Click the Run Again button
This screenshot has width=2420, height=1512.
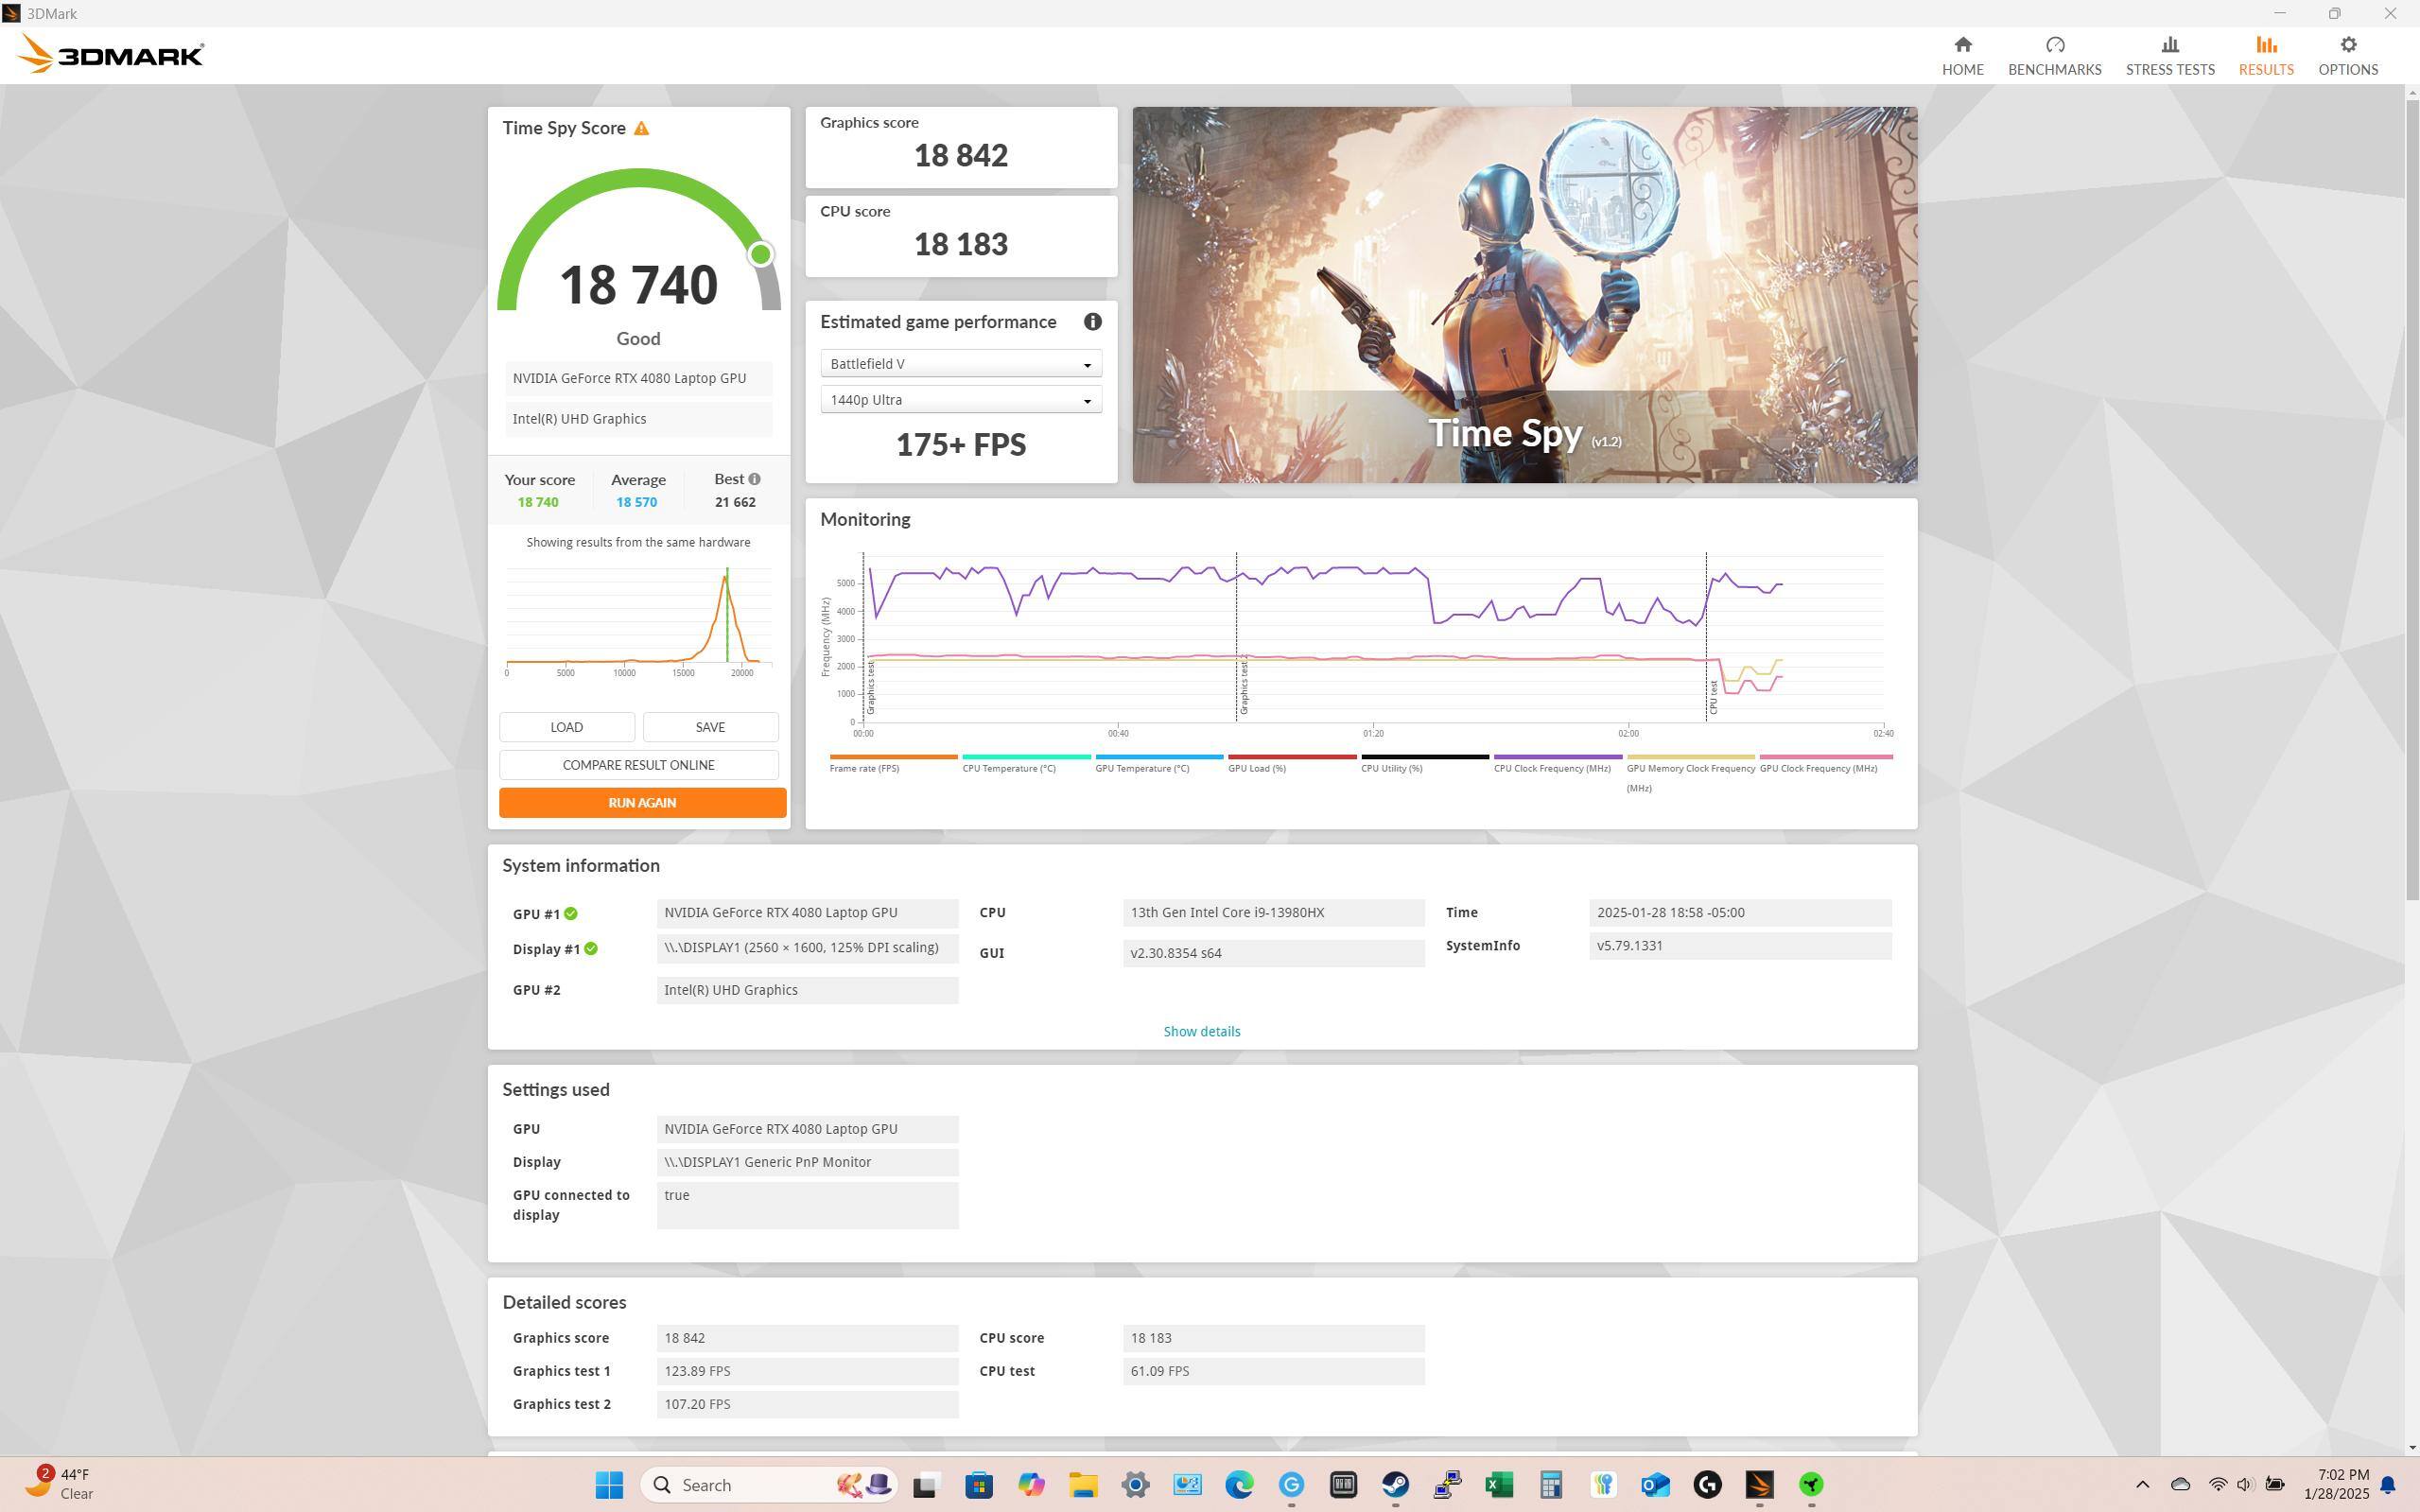pos(642,803)
